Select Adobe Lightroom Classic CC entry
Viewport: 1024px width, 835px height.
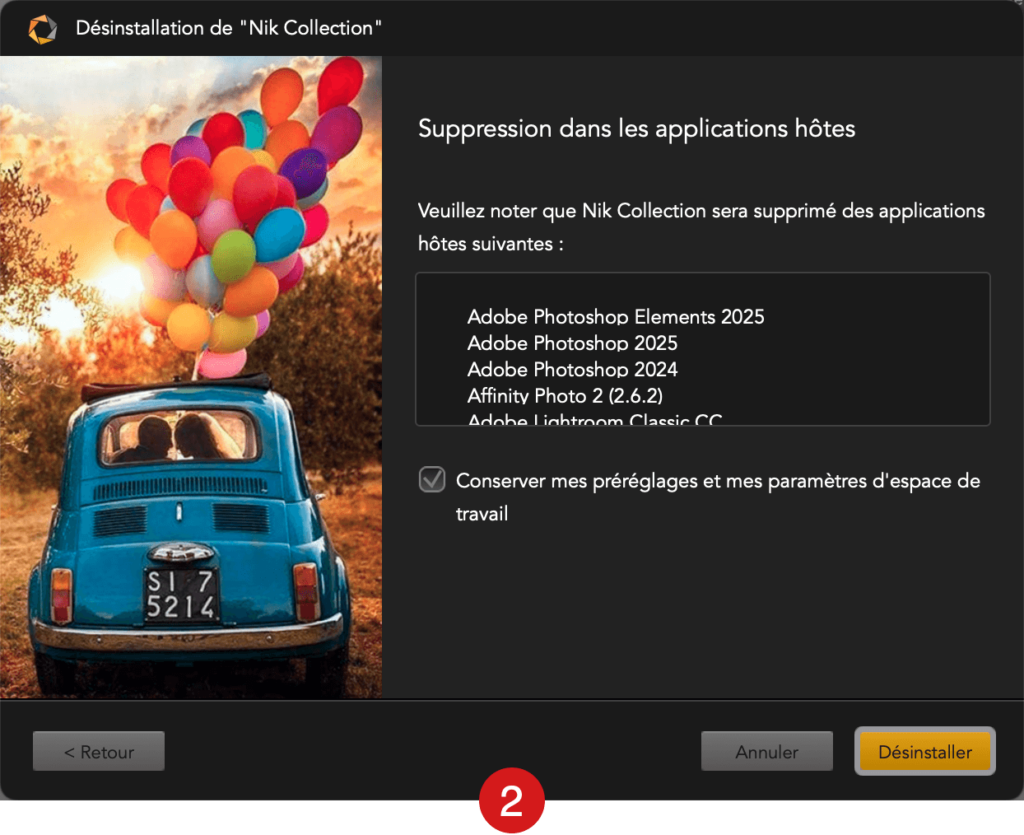coord(594,419)
